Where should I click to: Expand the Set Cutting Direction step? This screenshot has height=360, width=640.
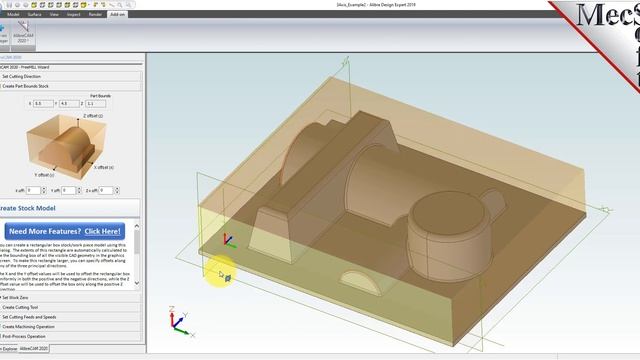(x=71, y=76)
